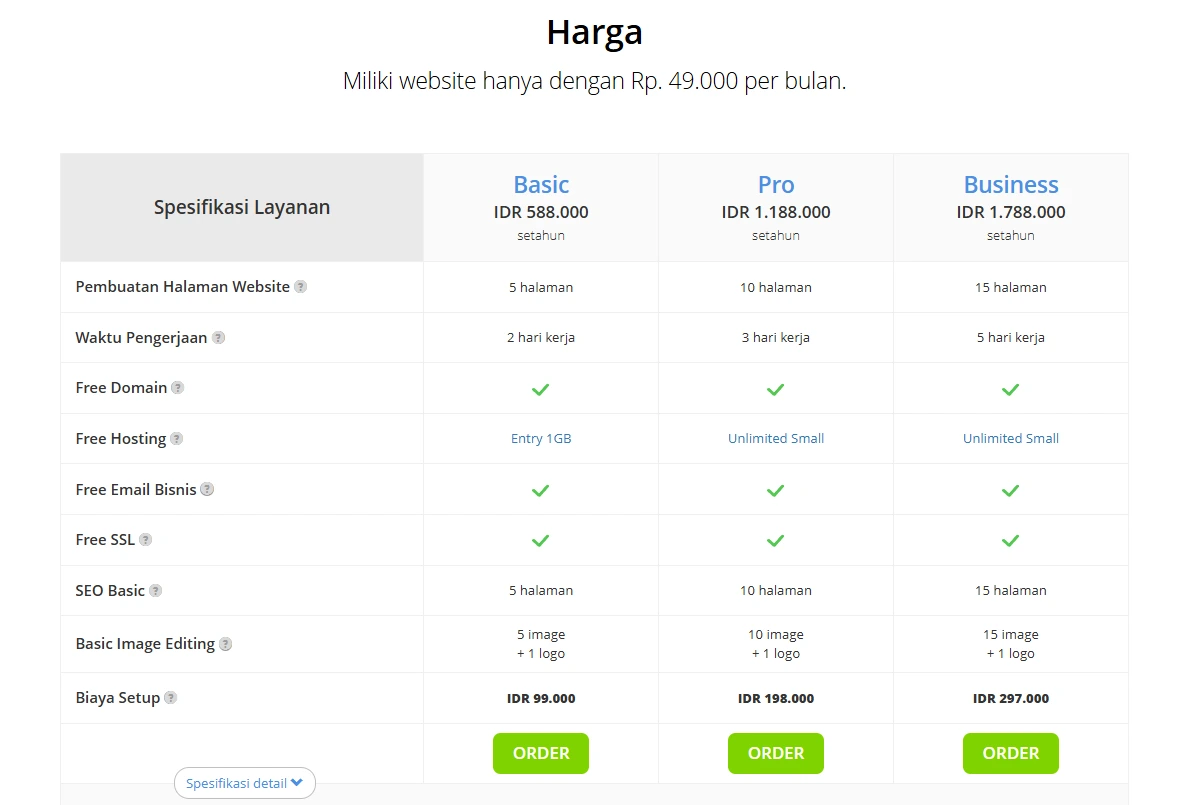Click the Spesifikasi Layanan header cell
The image size is (1194, 805).
[x=241, y=207]
